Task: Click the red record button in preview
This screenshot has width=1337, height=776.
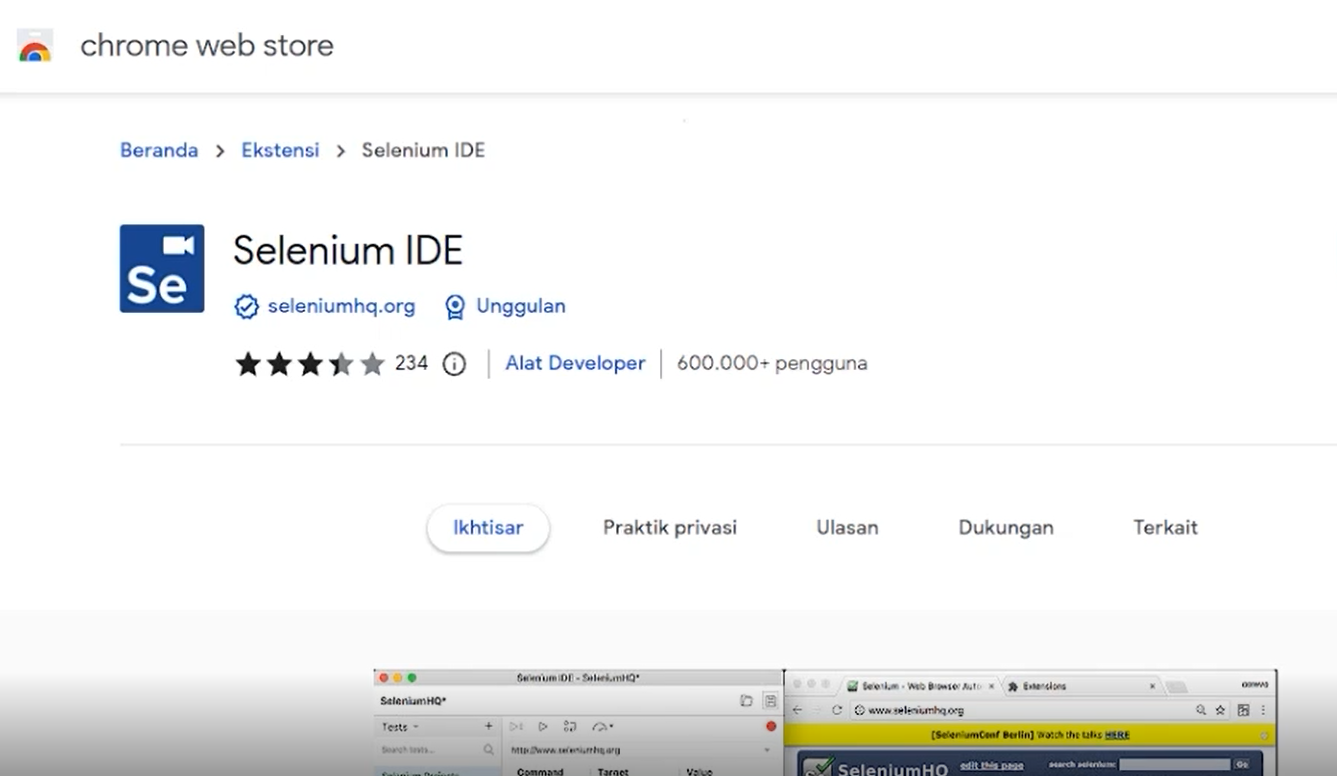Action: click(770, 727)
